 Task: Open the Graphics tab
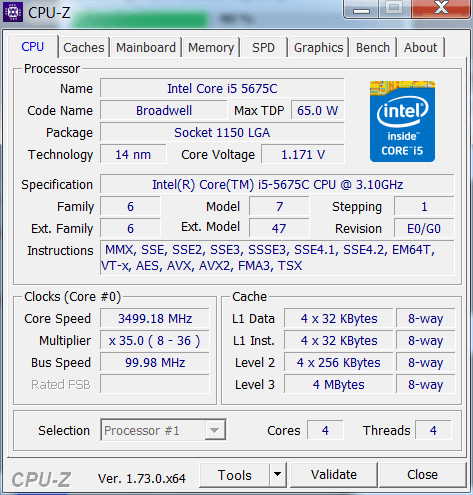click(x=318, y=48)
